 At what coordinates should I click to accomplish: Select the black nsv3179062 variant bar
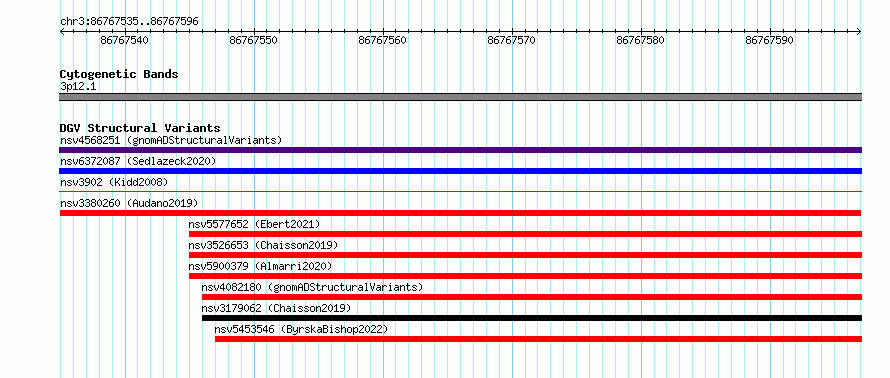pos(532,318)
